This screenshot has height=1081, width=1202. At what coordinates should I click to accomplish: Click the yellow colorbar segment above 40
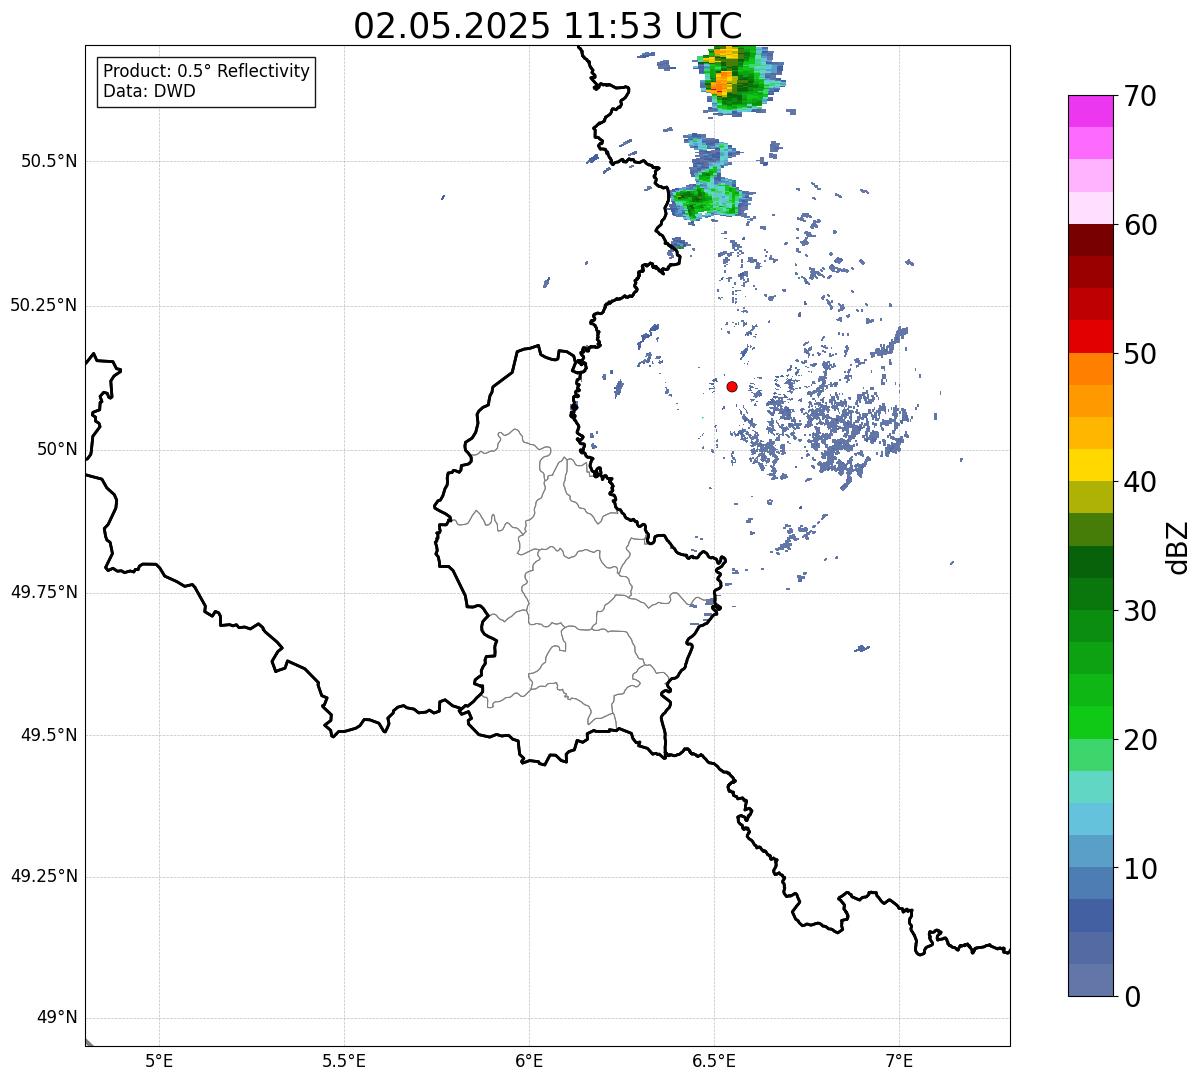(x=1090, y=465)
